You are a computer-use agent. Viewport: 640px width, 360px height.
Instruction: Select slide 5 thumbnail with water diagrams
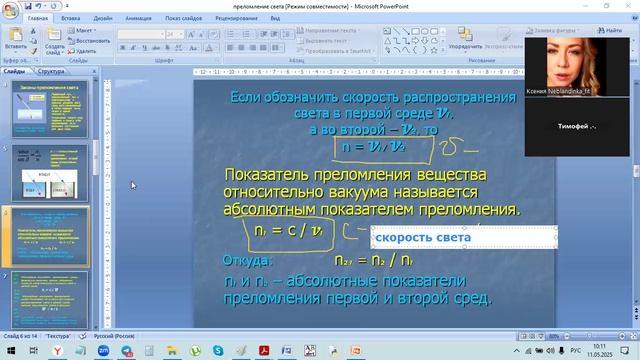click(x=49, y=173)
